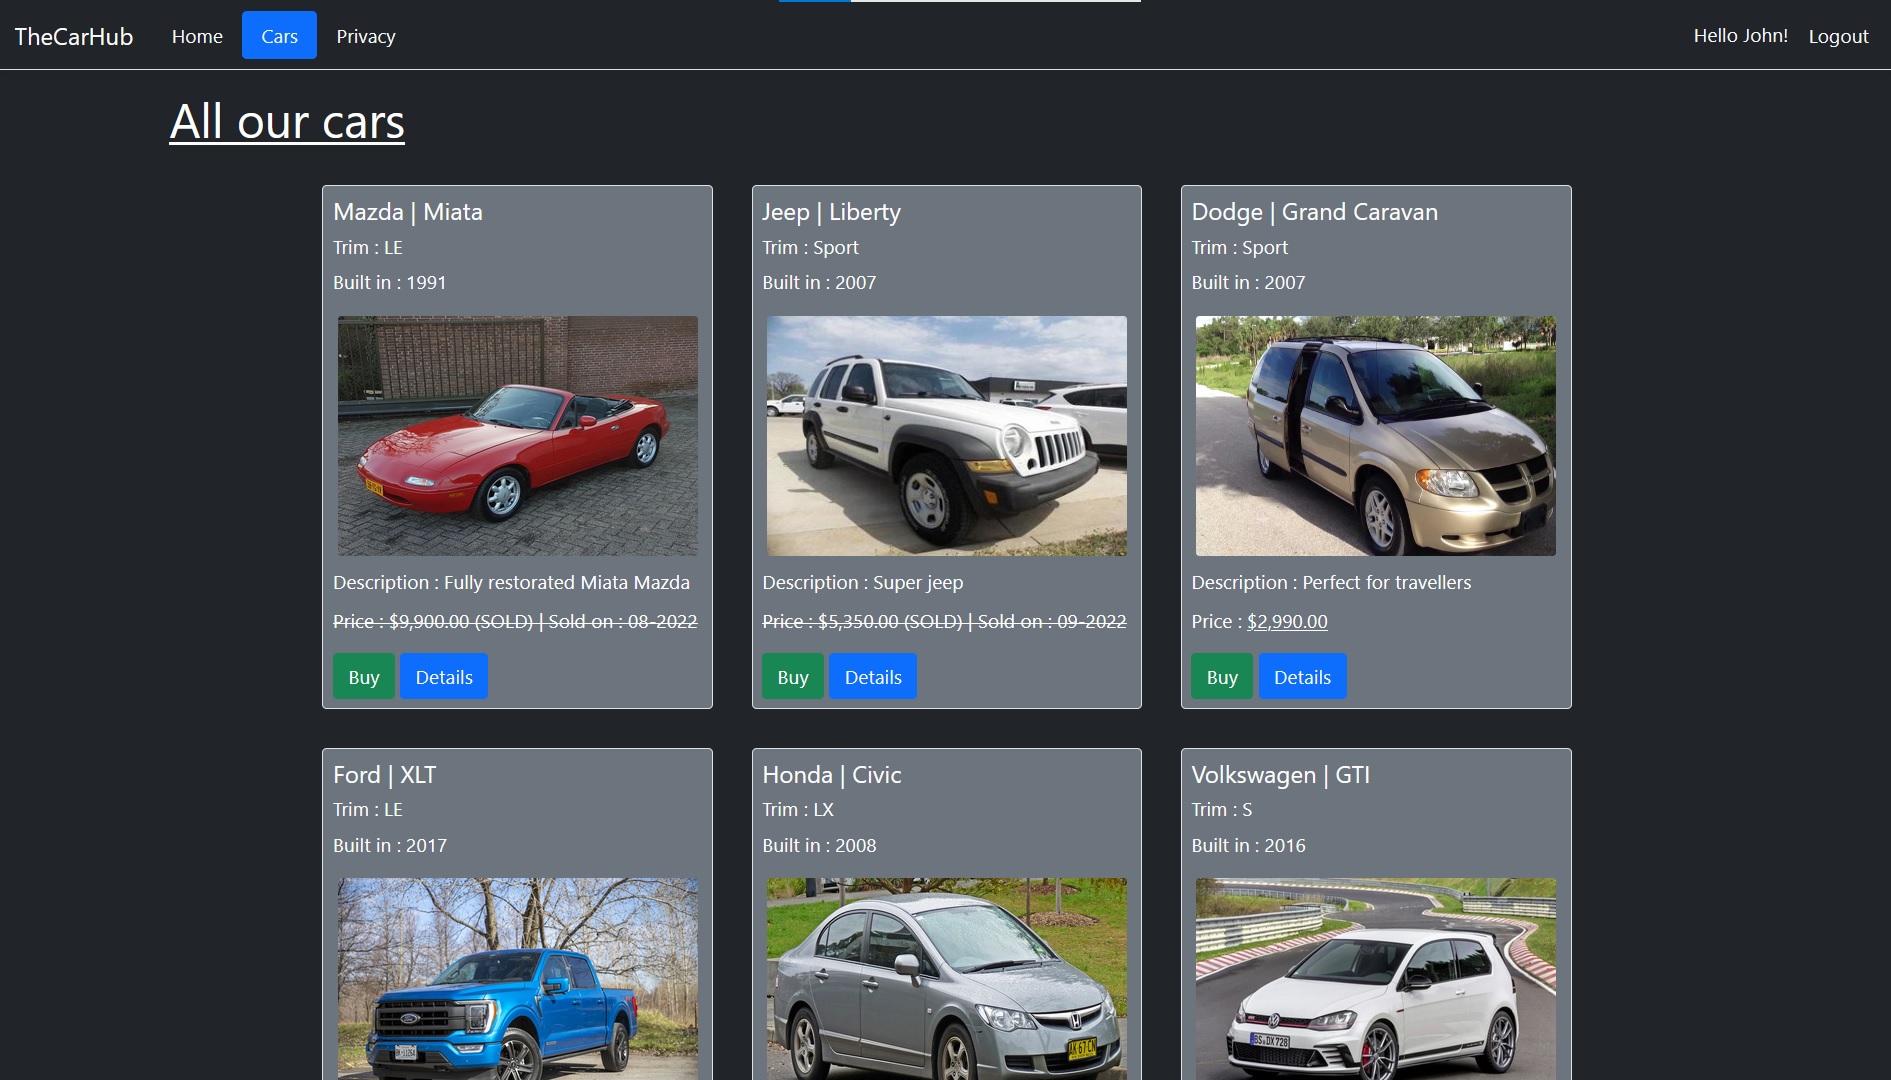This screenshot has width=1891, height=1080.
Task: Click the Hello John! account link
Action: (1740, 36)
